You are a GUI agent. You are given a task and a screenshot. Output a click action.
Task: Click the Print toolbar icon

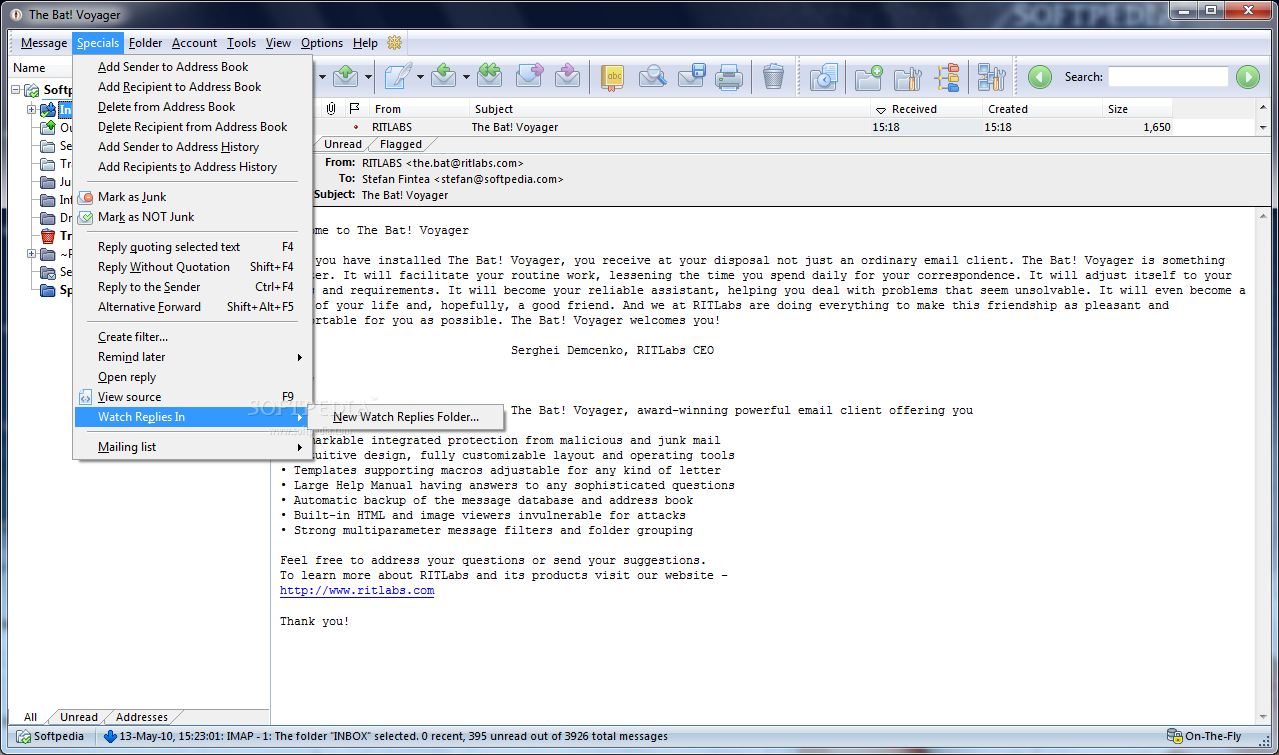(x=729, y=76)
